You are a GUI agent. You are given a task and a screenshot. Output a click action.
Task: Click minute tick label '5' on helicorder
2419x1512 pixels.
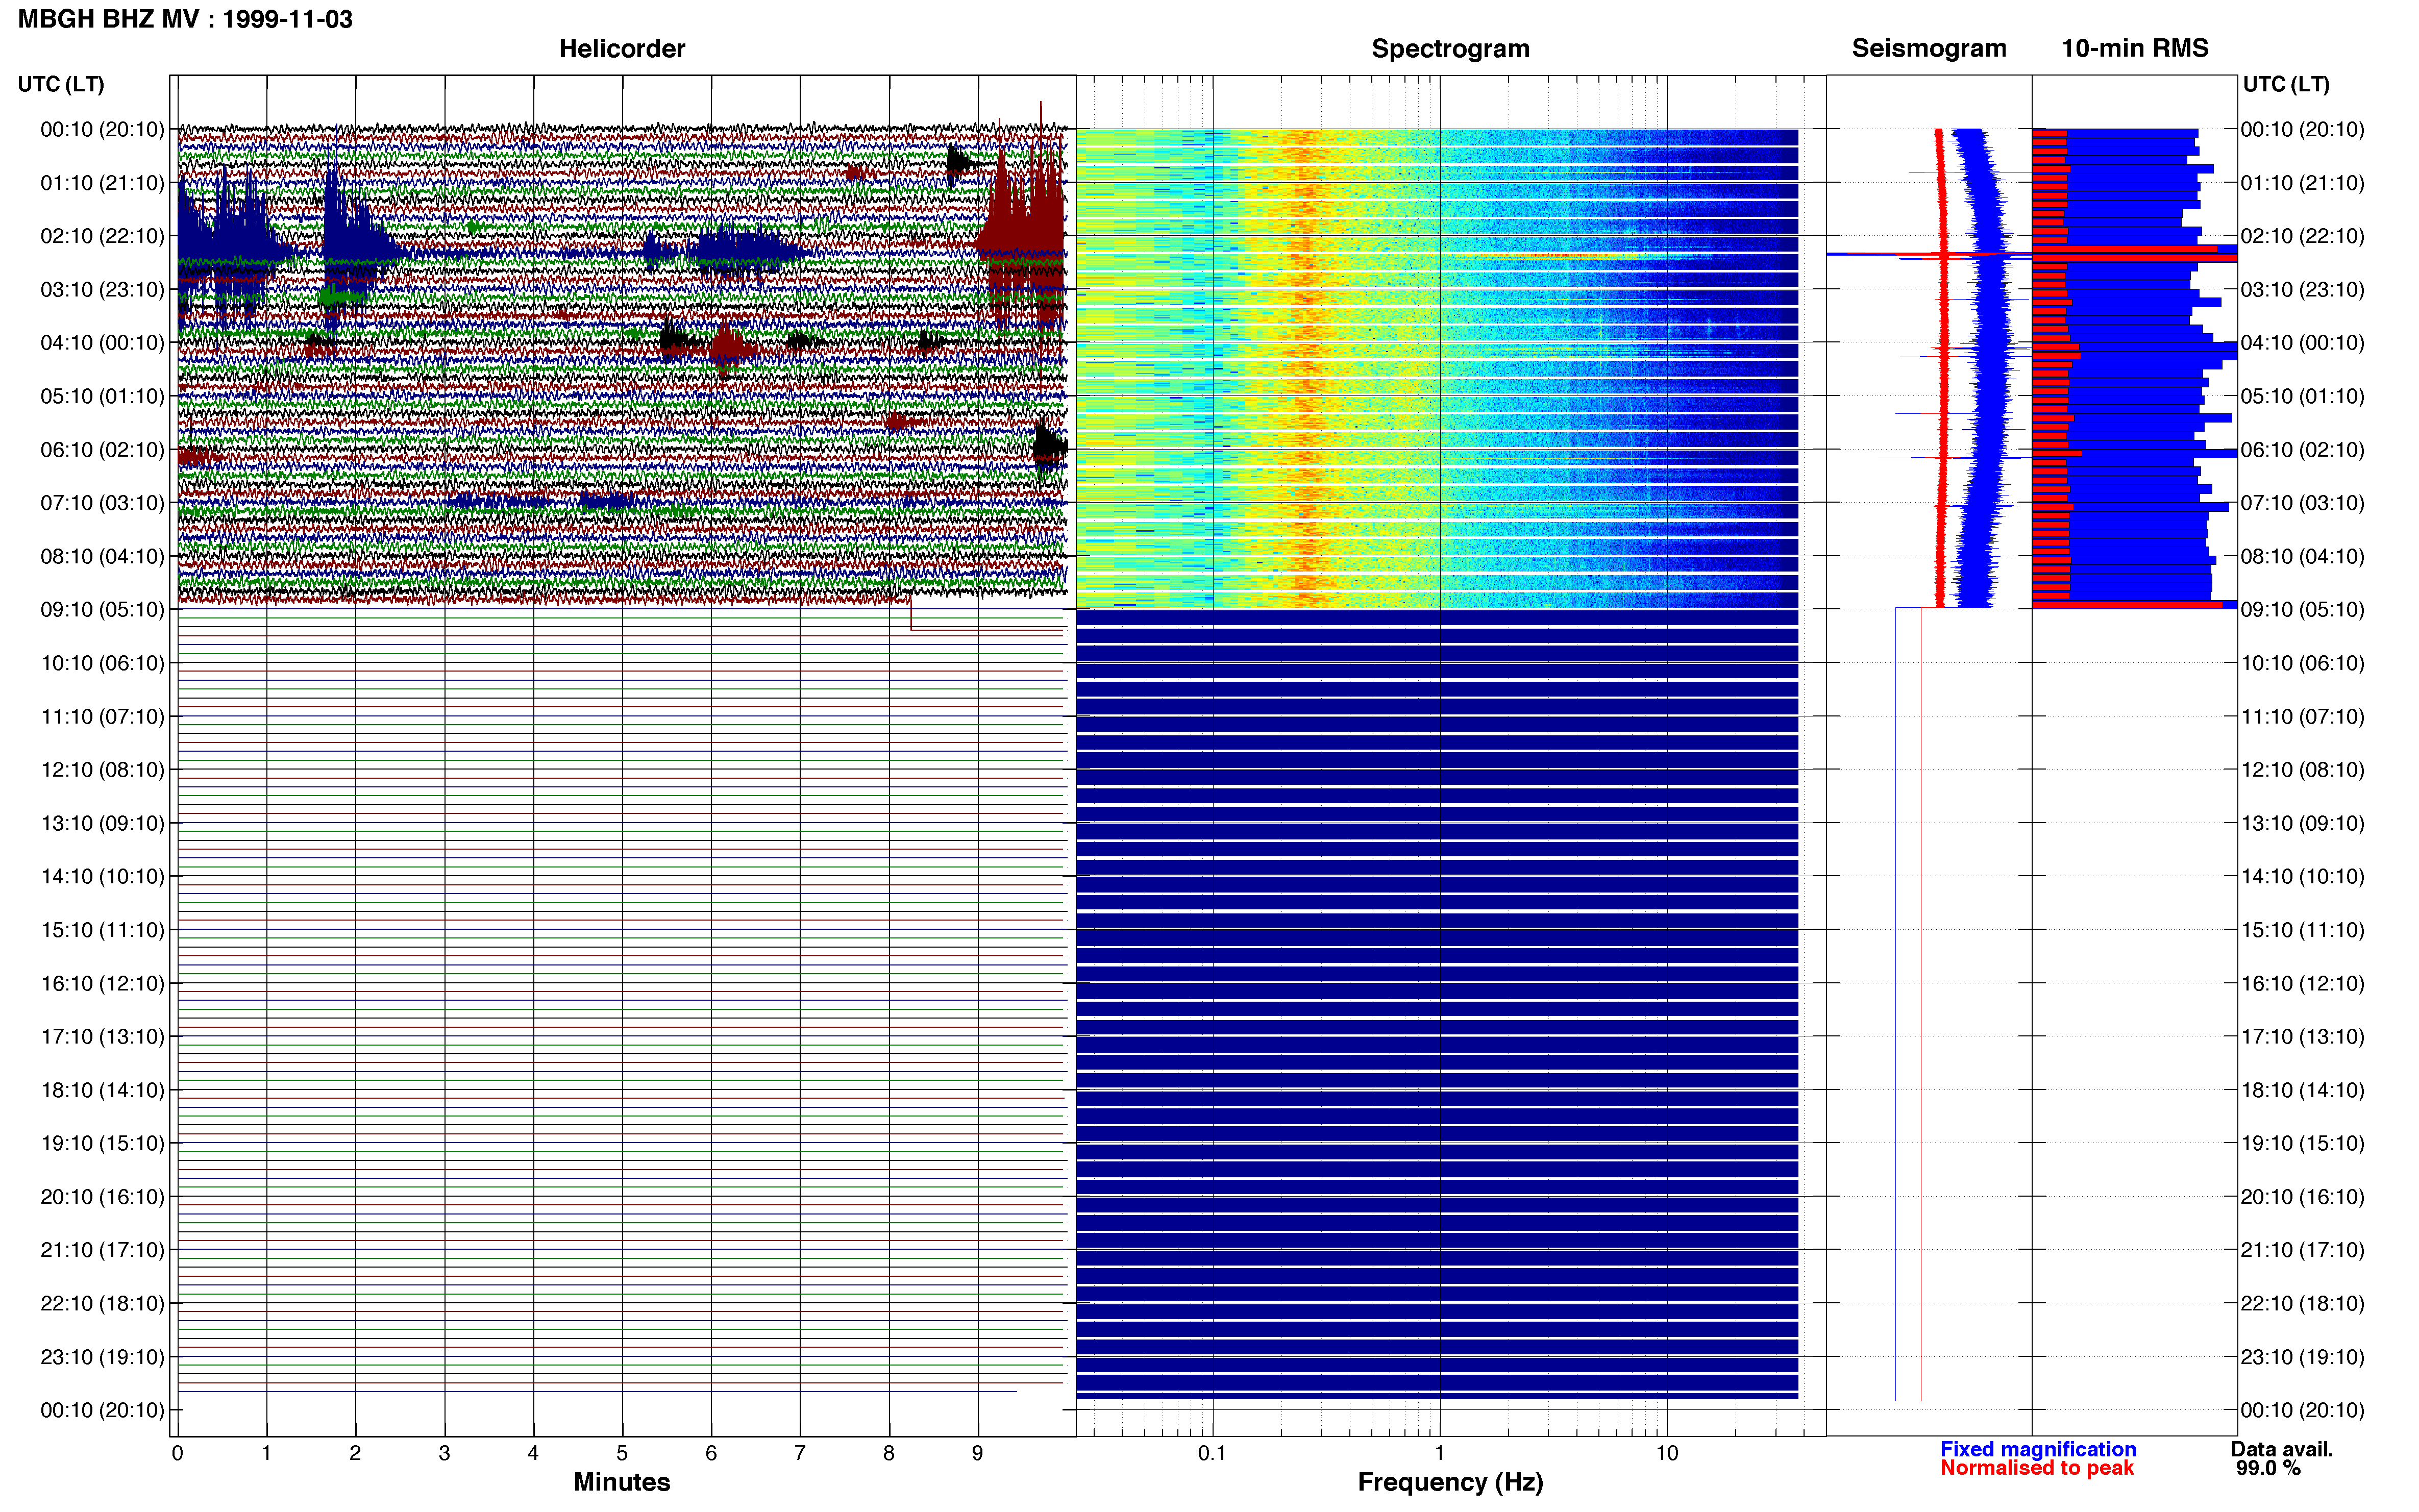(622, 1453)
